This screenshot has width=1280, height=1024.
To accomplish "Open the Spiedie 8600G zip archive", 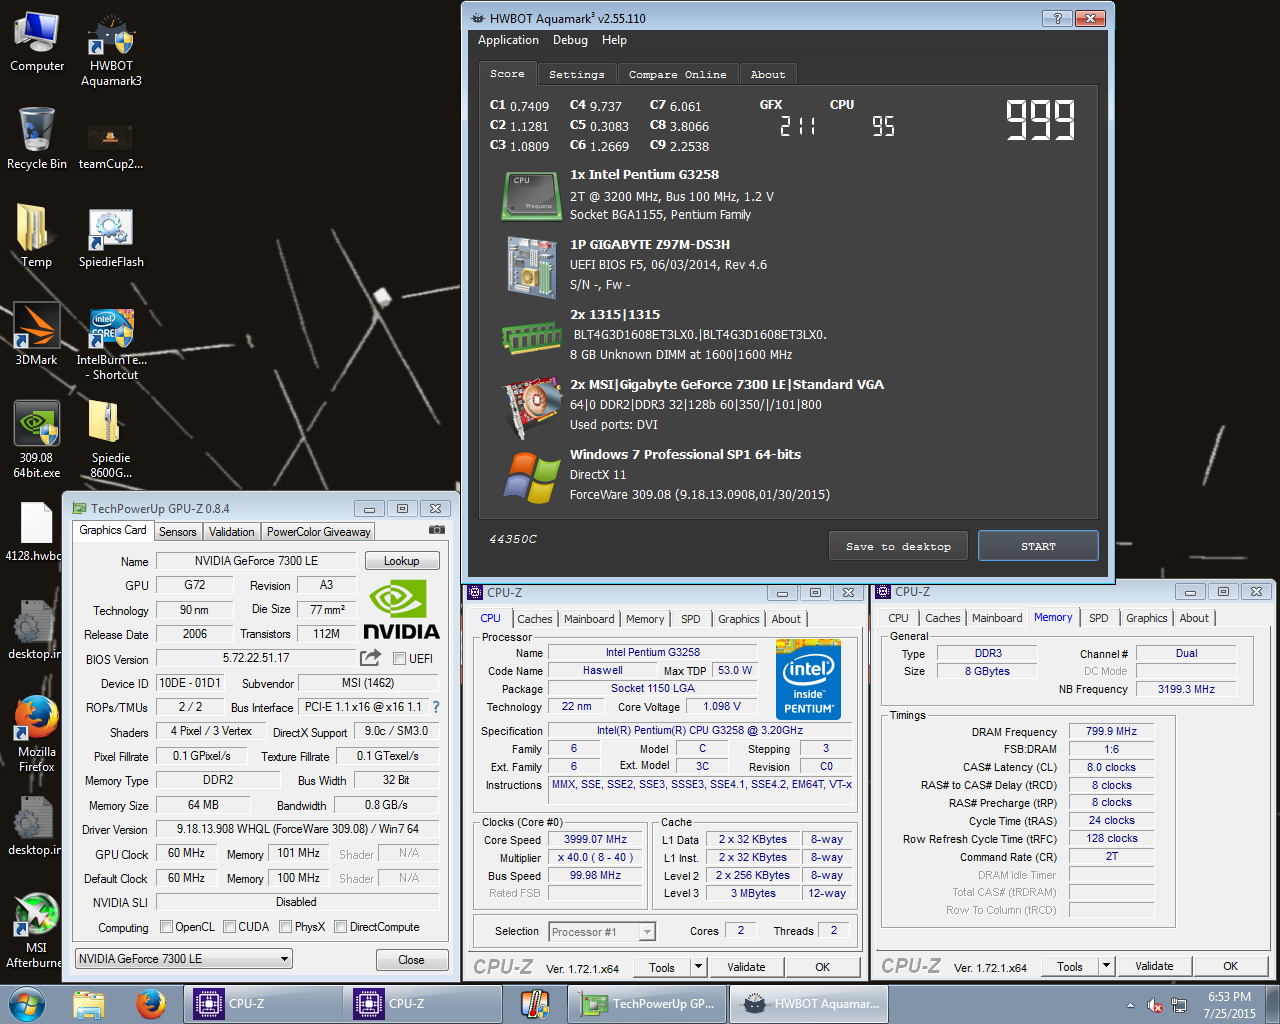I will coord(110,439).
